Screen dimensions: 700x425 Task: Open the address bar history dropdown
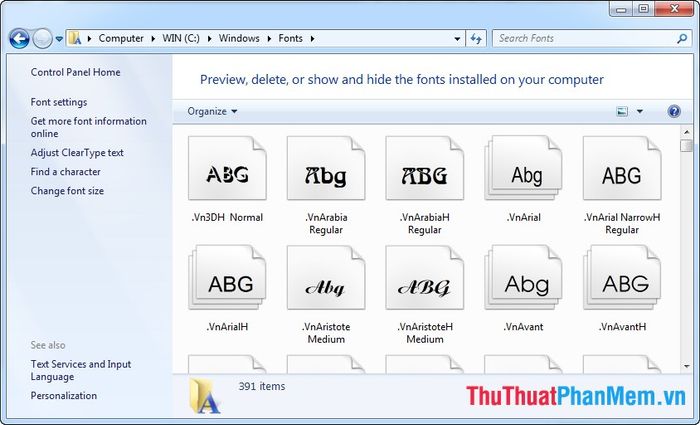457,39
